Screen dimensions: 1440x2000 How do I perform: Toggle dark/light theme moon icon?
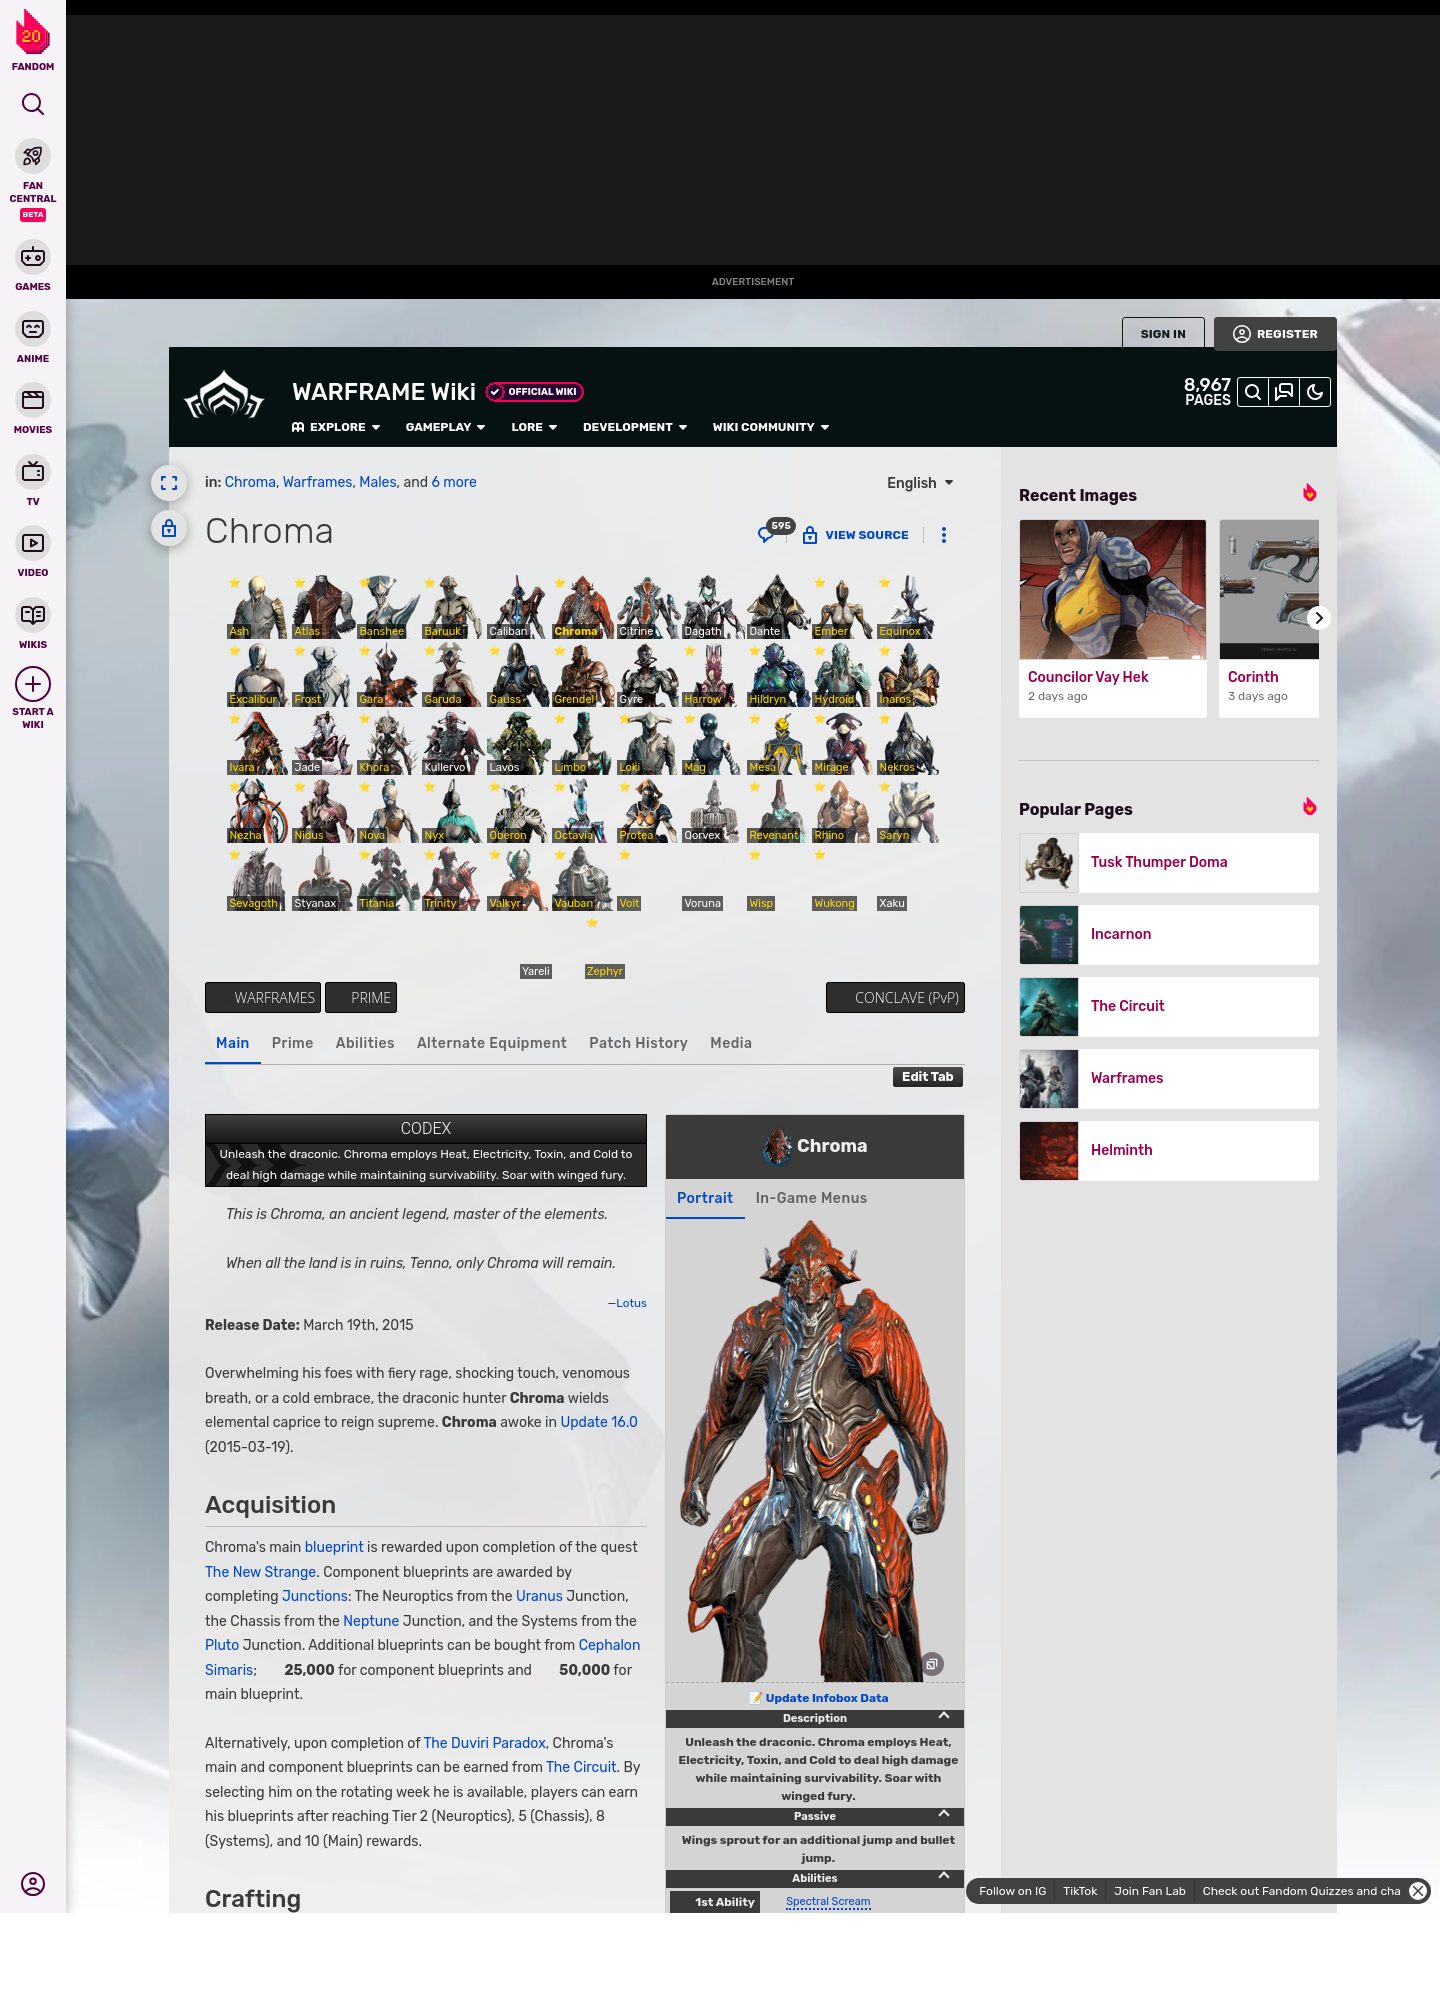[x=1315, y=392]
